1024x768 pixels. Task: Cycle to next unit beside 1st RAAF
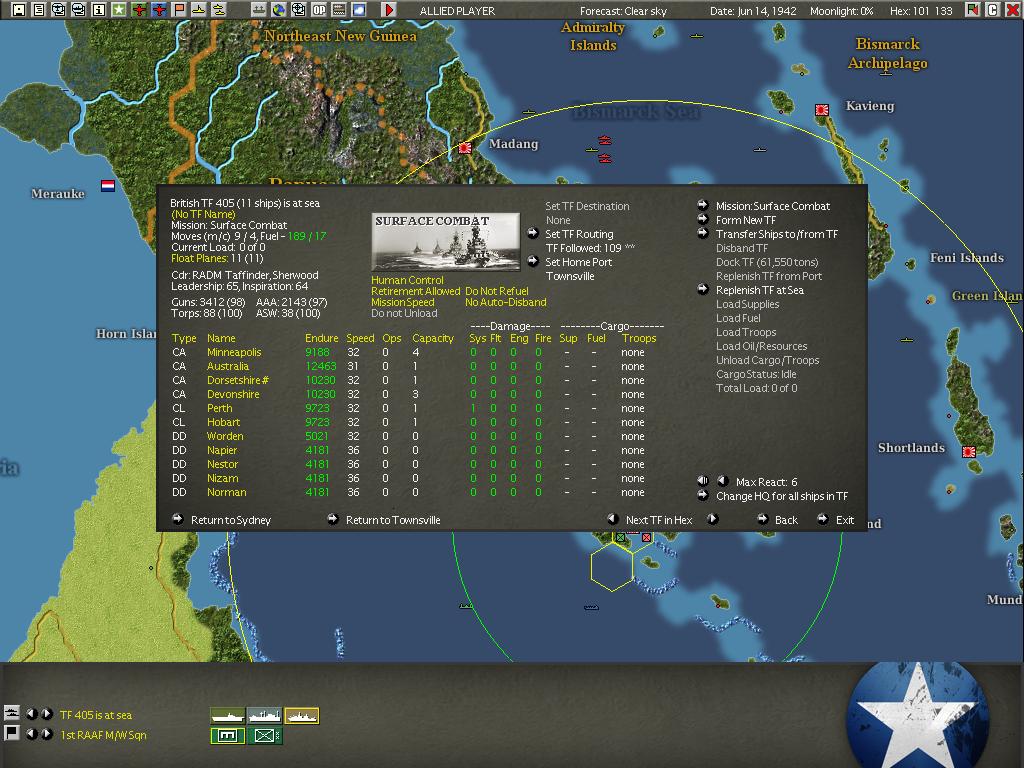(x=47, y=734)
